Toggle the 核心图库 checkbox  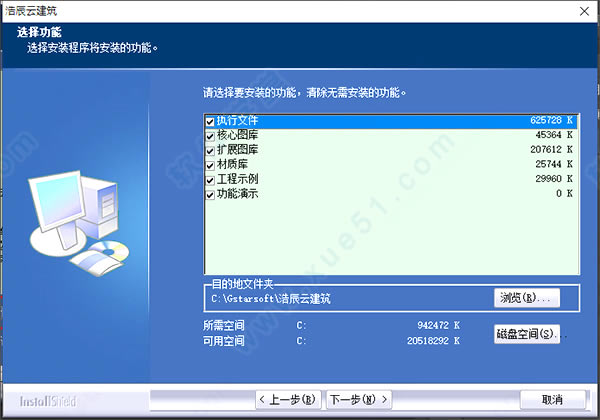coord(210,136)
